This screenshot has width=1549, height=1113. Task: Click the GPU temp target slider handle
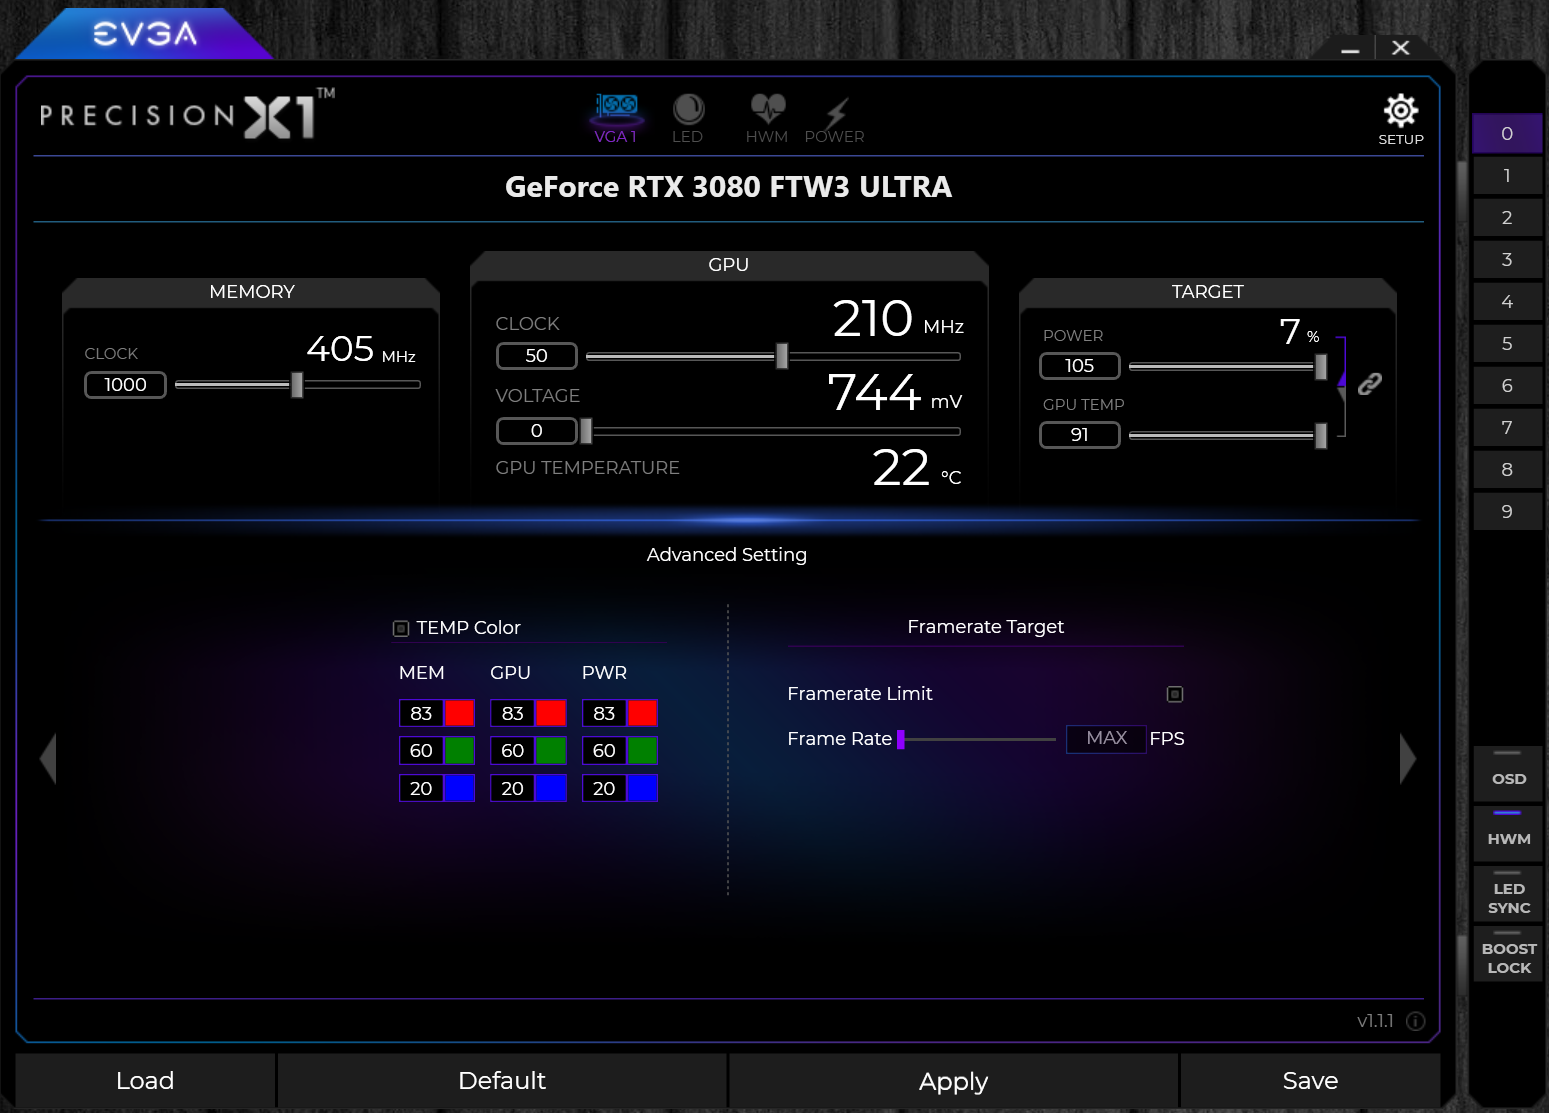[1321, 436]
